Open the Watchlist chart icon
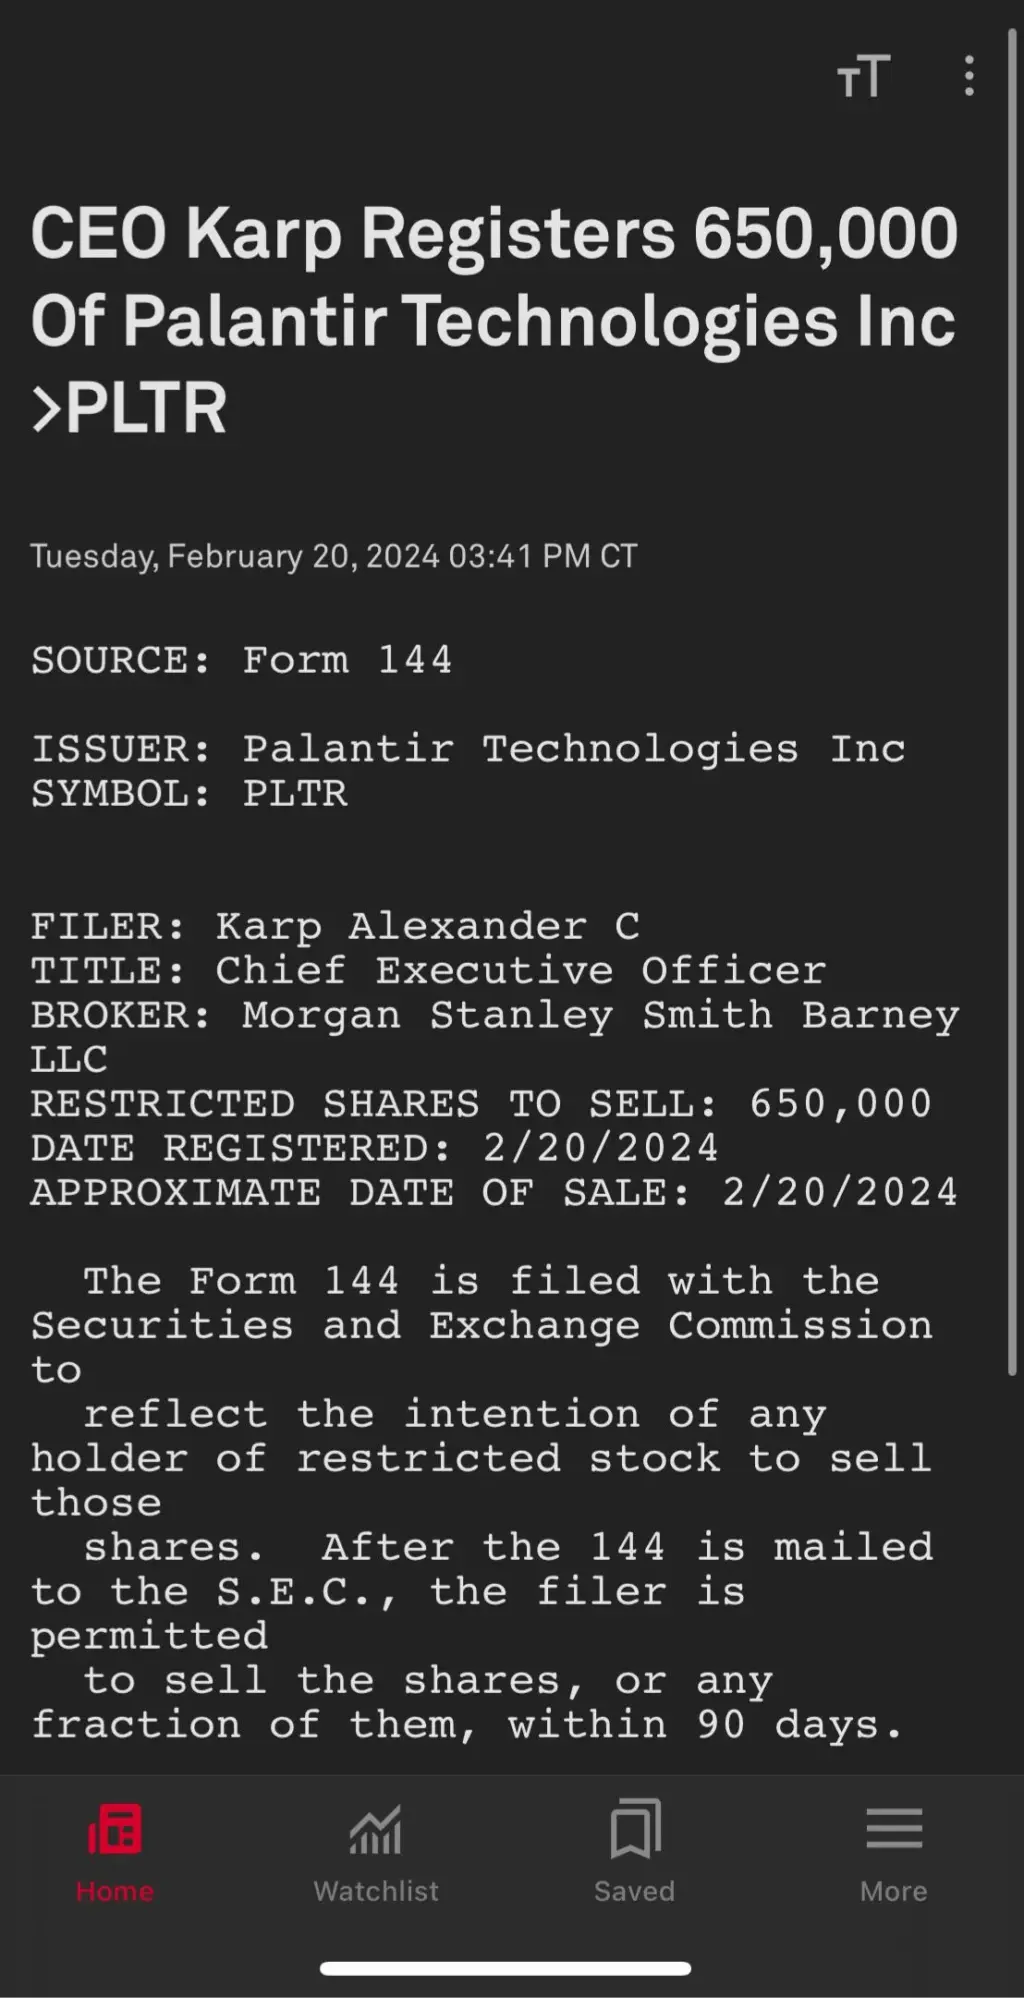The height and width of the screenshot is (1998, 1024). tap(375, 1829)
